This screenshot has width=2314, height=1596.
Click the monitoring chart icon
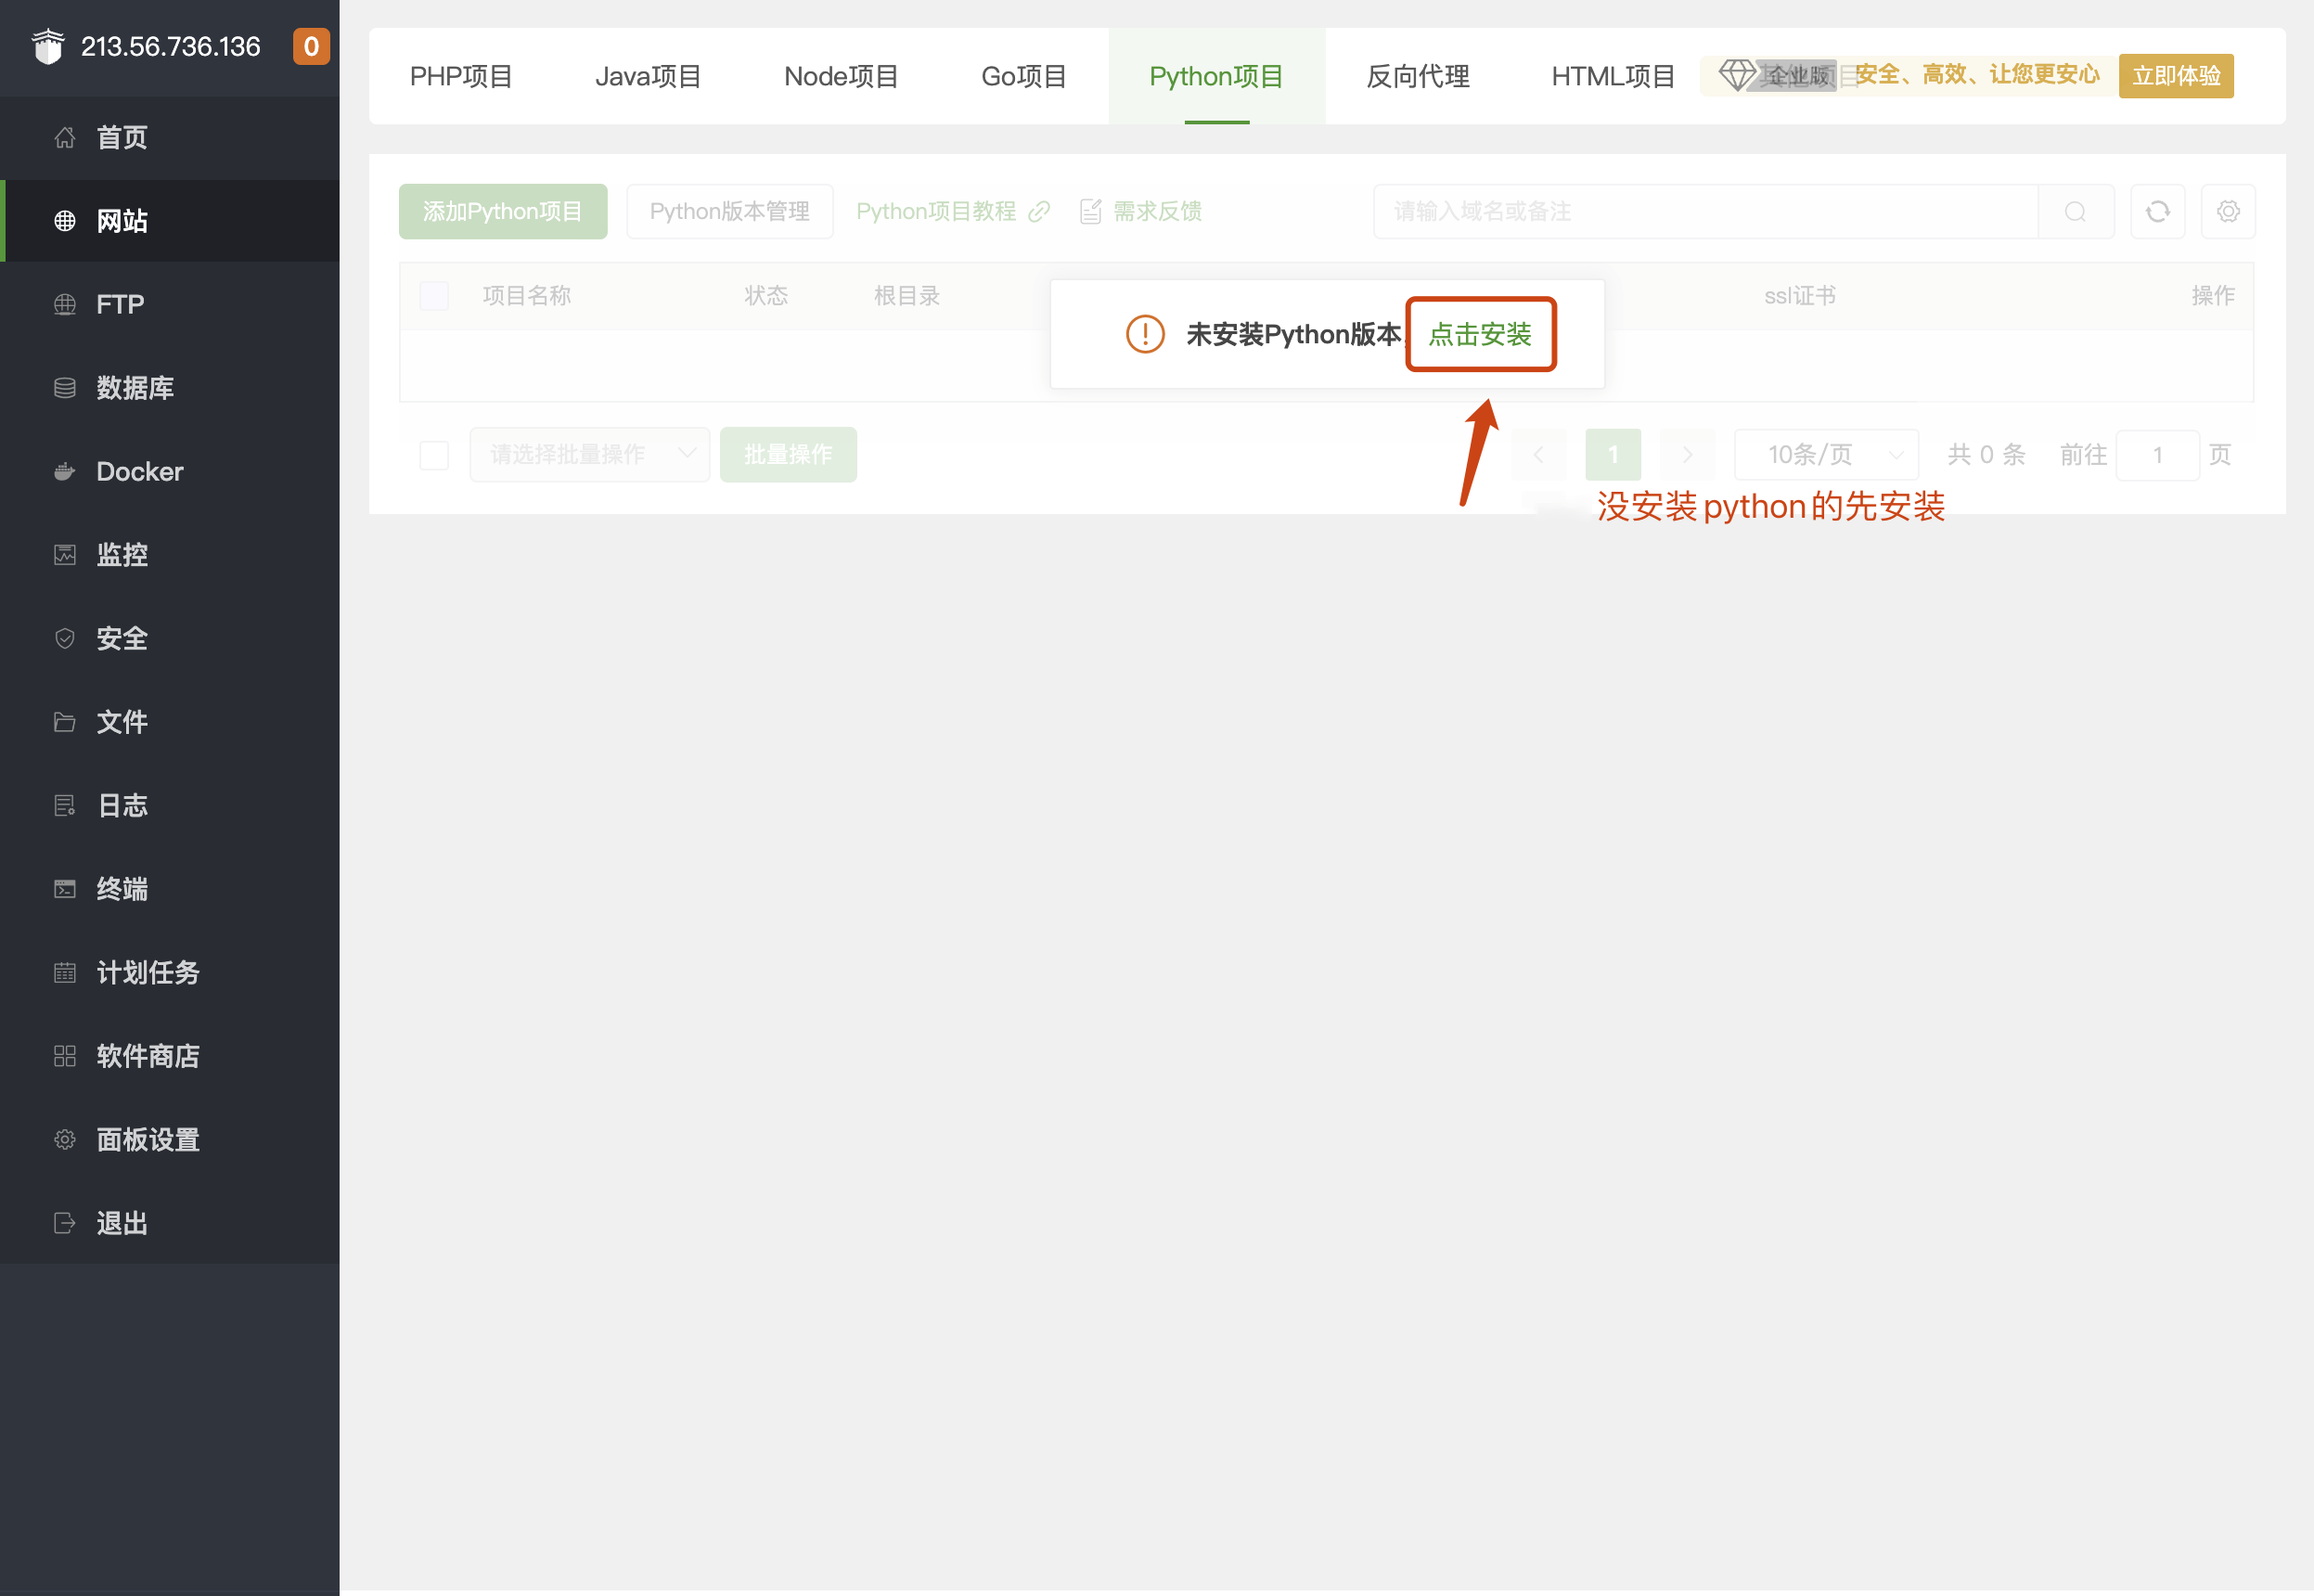tap(65, 555)
